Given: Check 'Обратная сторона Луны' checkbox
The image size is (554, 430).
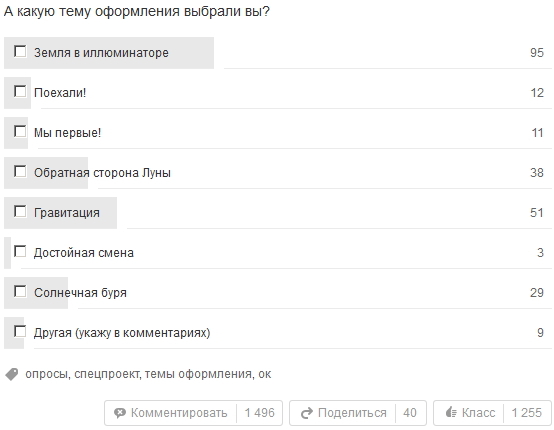Looking at the screenshot, I should pos(20,171).
